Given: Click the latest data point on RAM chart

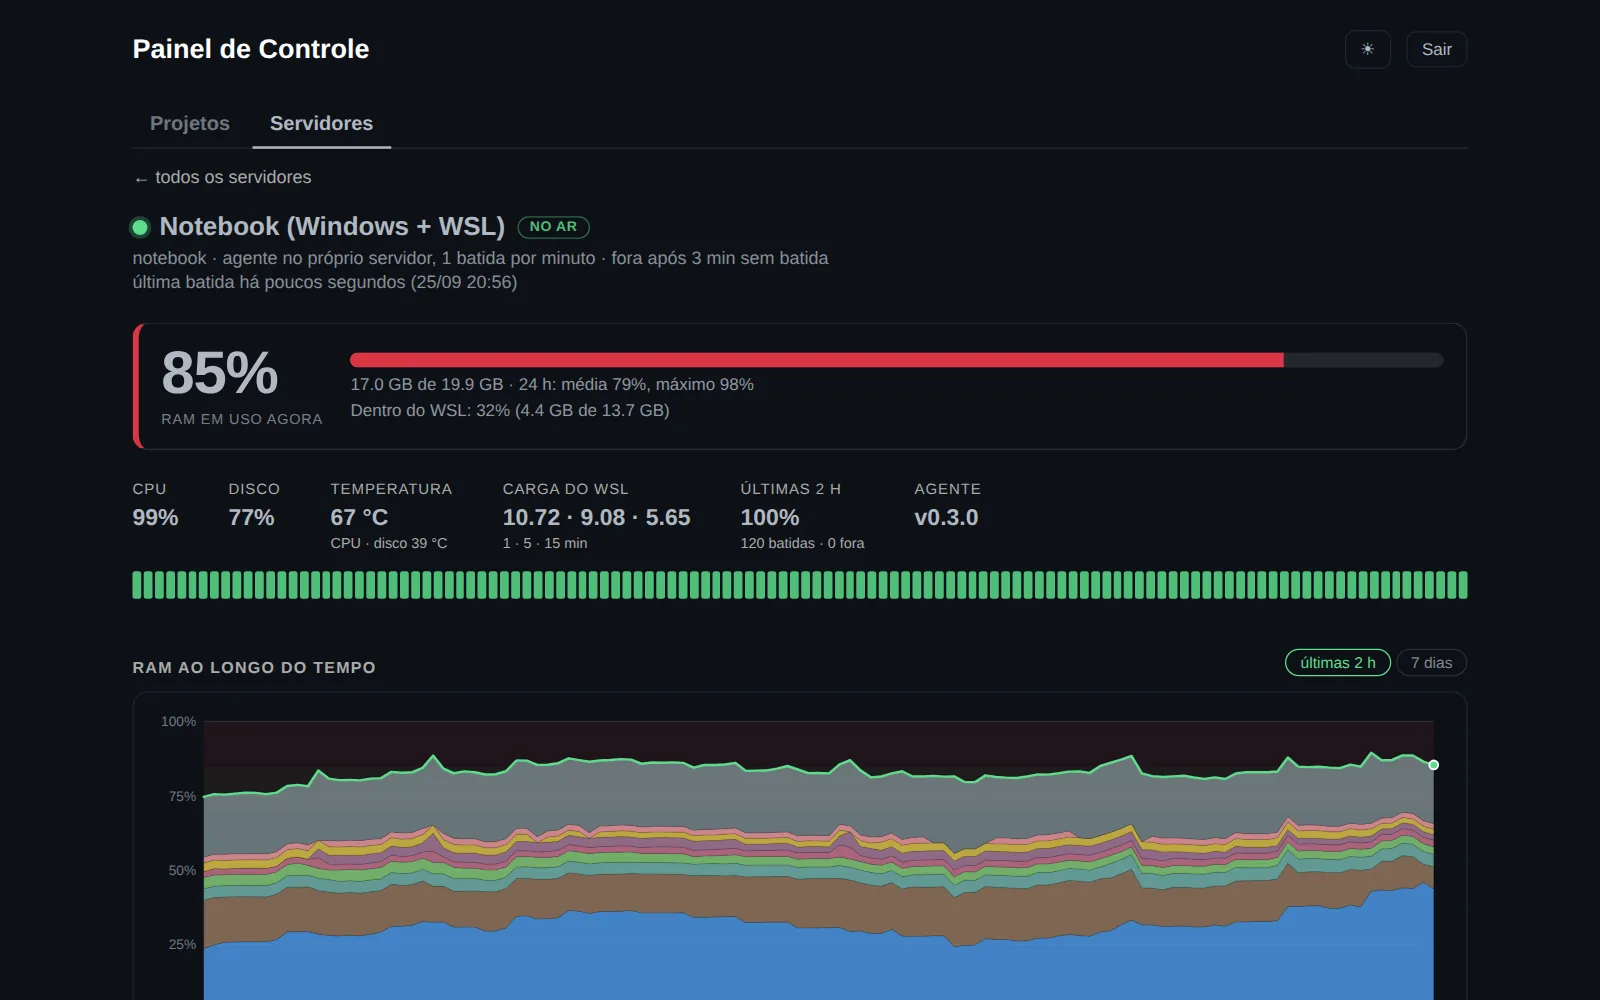Looking at the screenshot, I should (x=1433, y=765).
